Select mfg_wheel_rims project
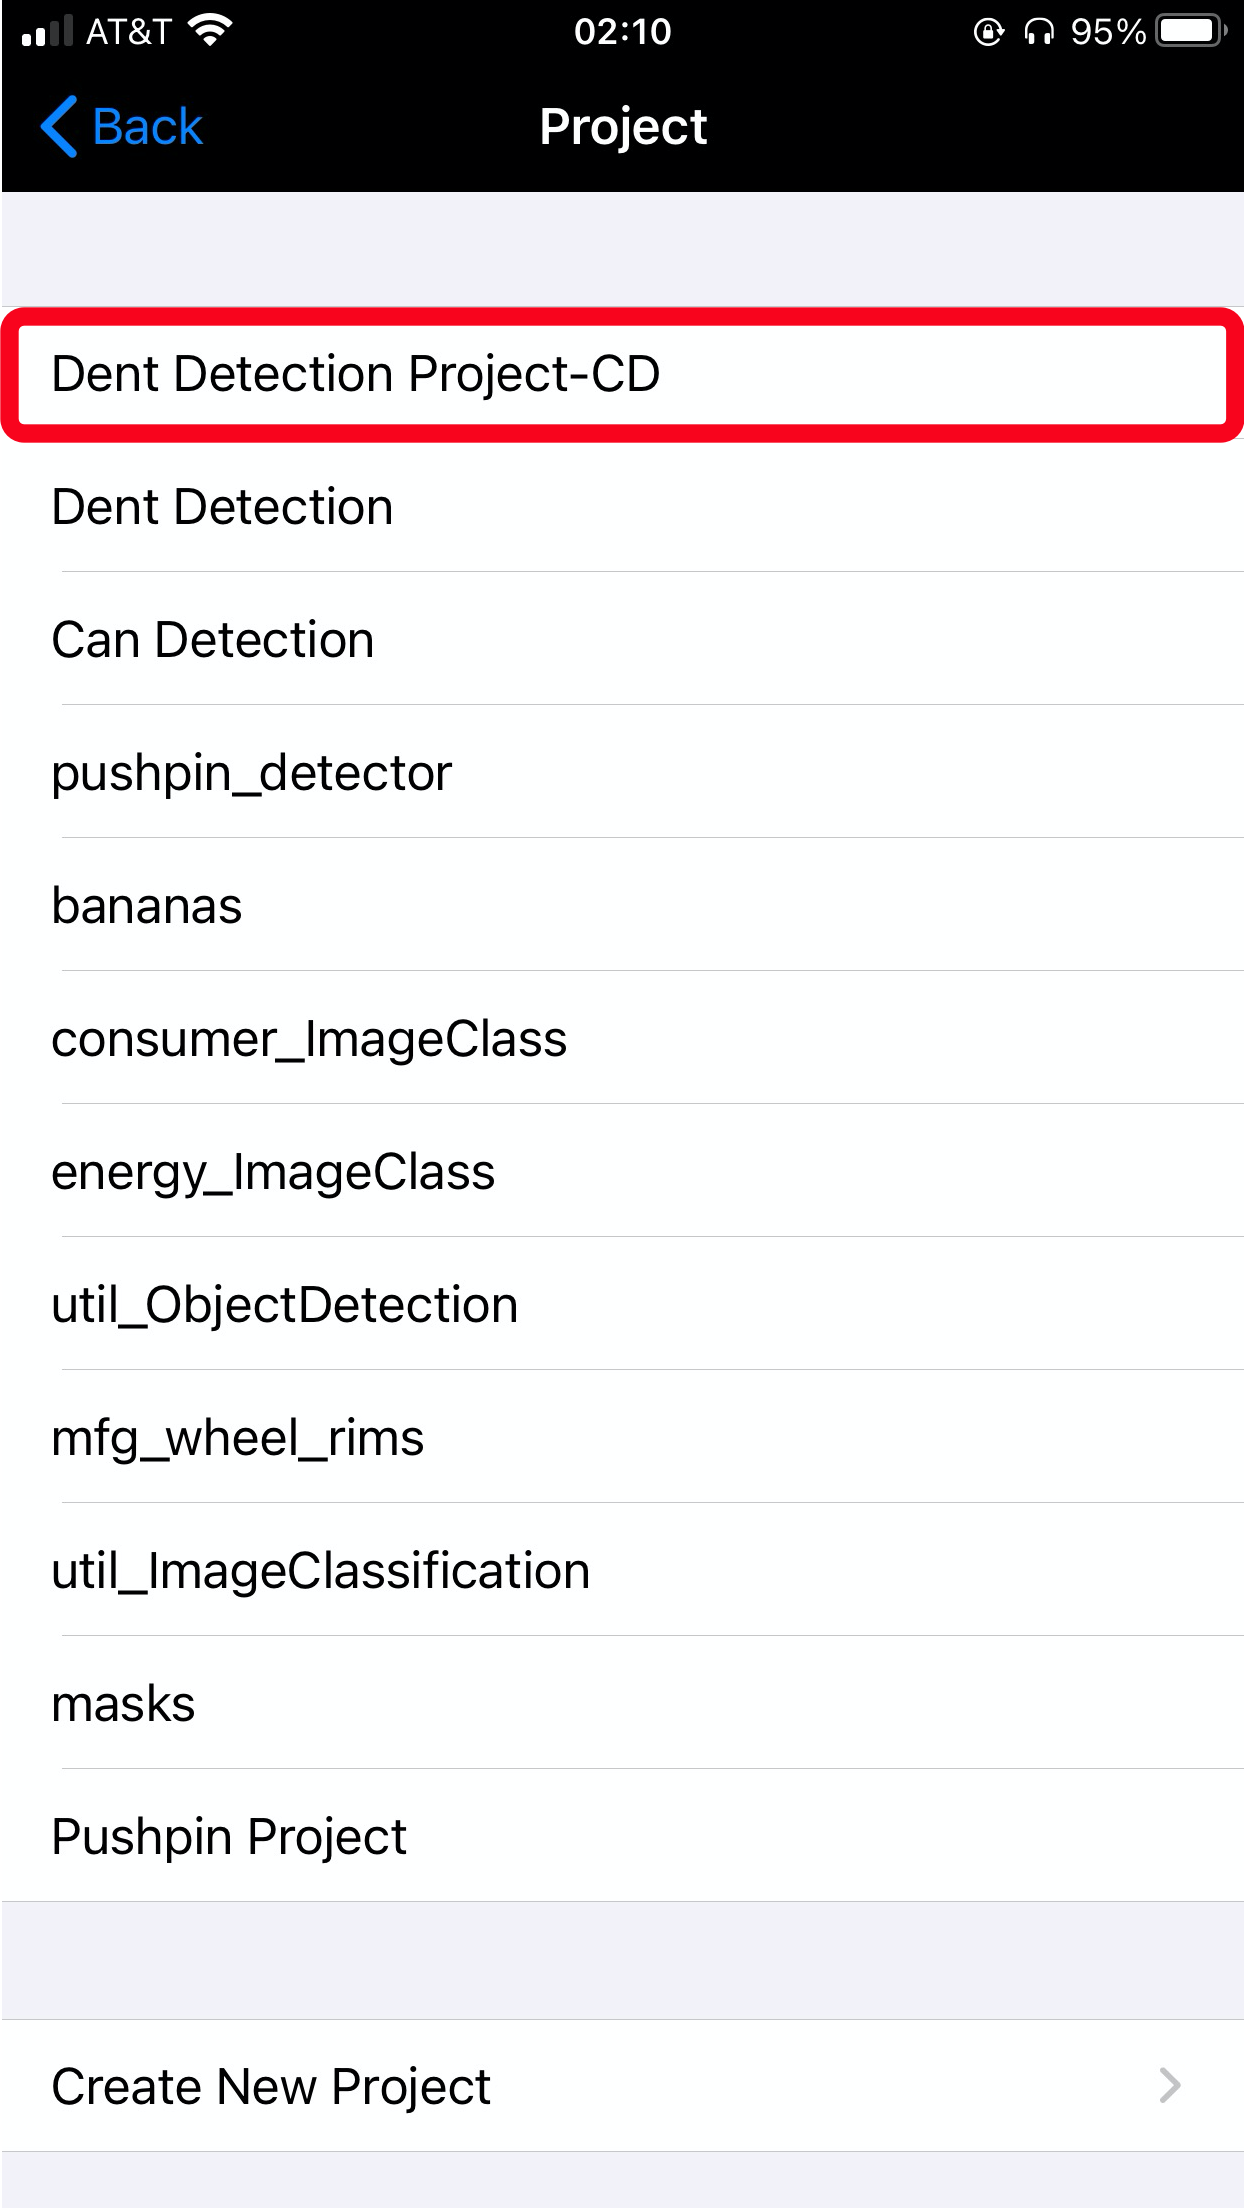Viewport: 1244px width, 2208px height. pos(622,1437)
